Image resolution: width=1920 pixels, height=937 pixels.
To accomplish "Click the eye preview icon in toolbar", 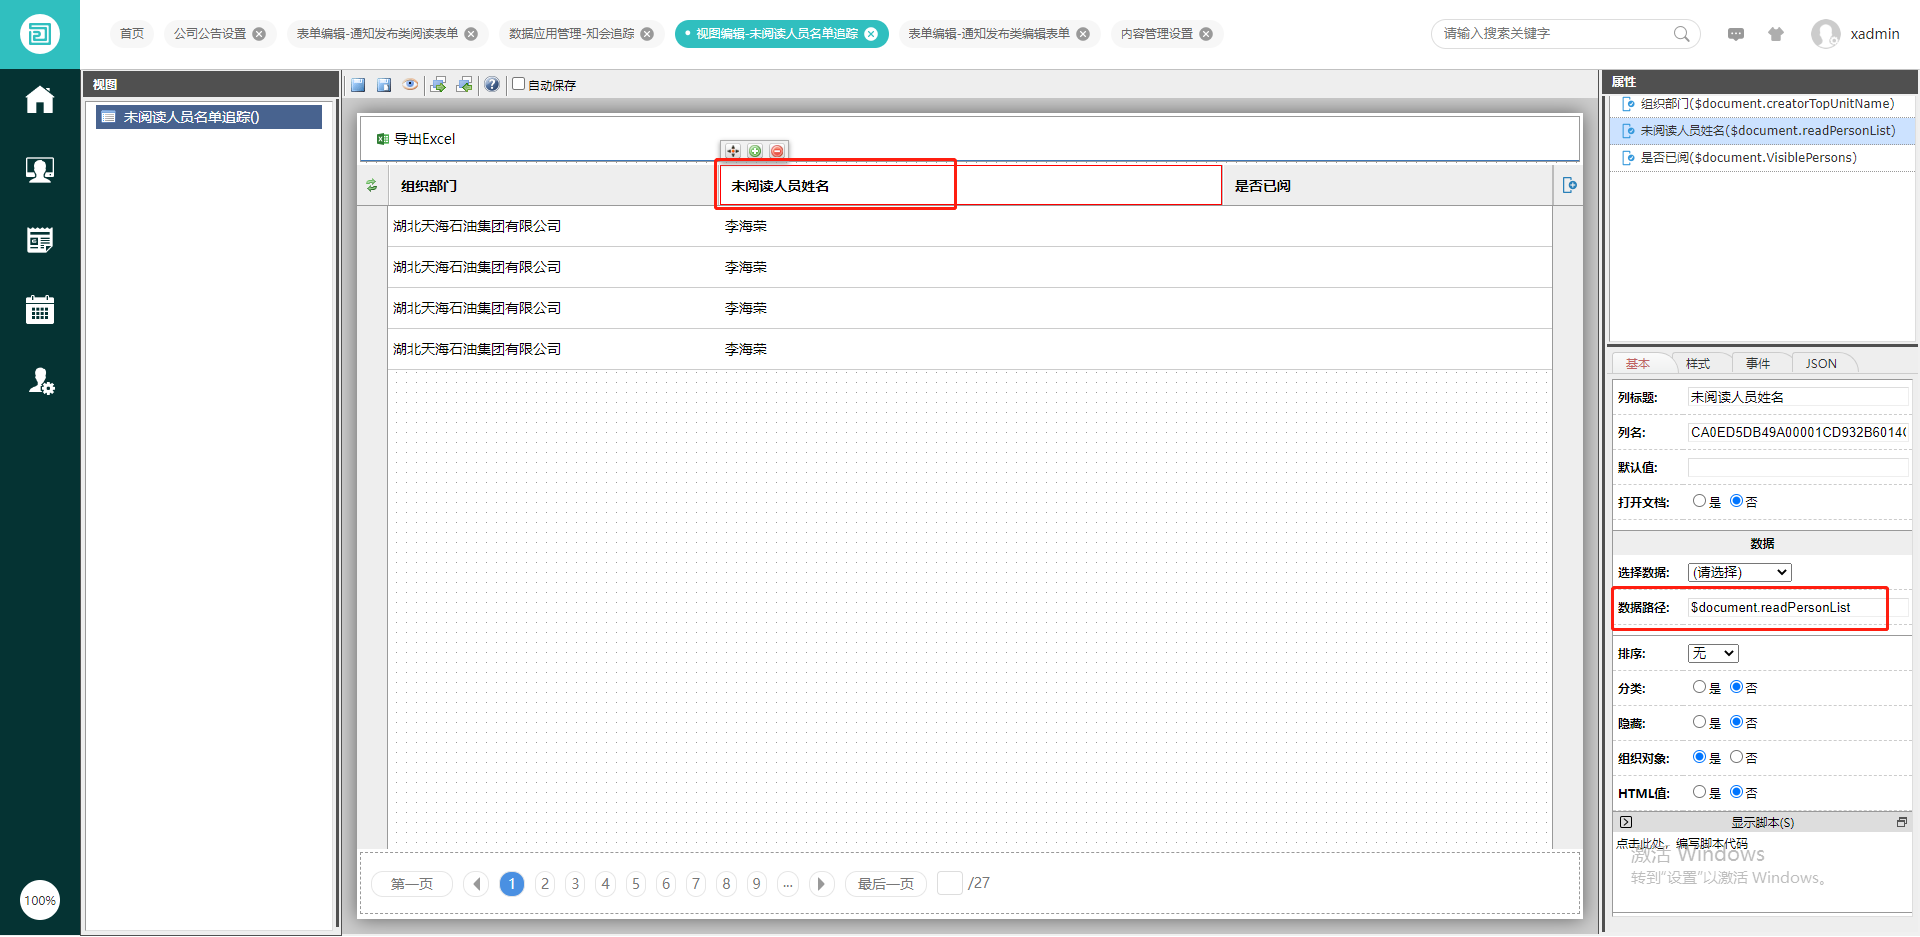I will tap(410, 85).
